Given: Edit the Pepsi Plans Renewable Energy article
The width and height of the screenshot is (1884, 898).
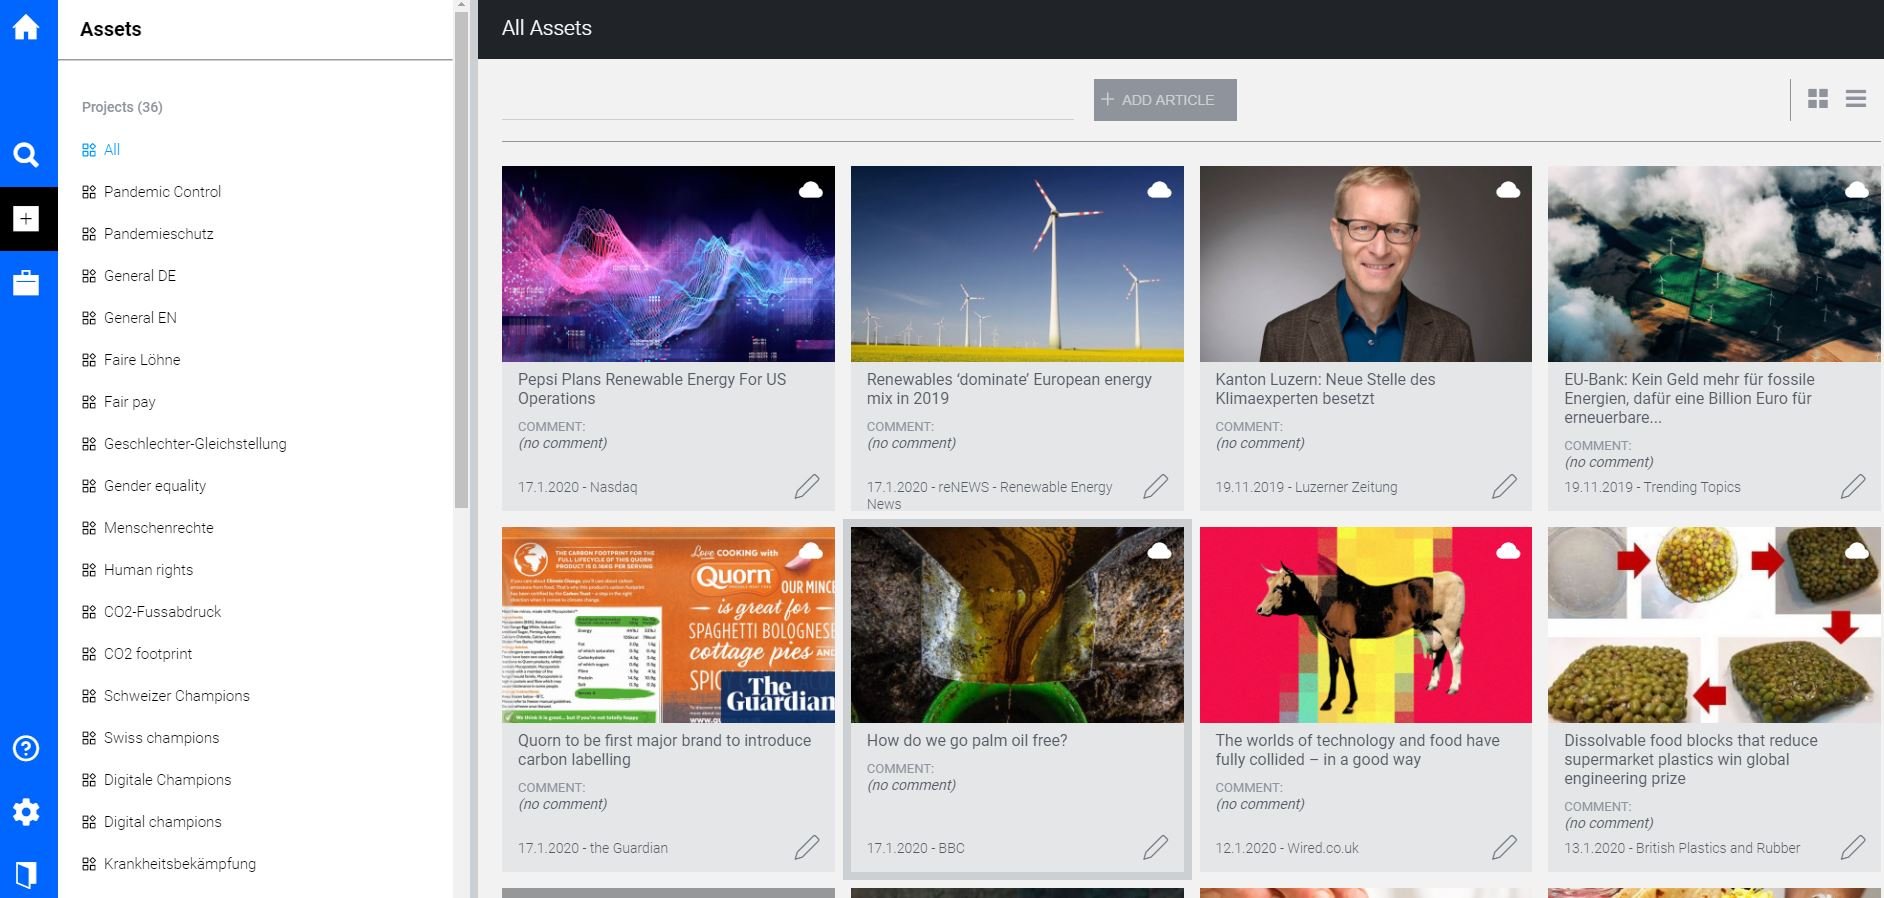Looking at the screenshot, I should 807,486.
